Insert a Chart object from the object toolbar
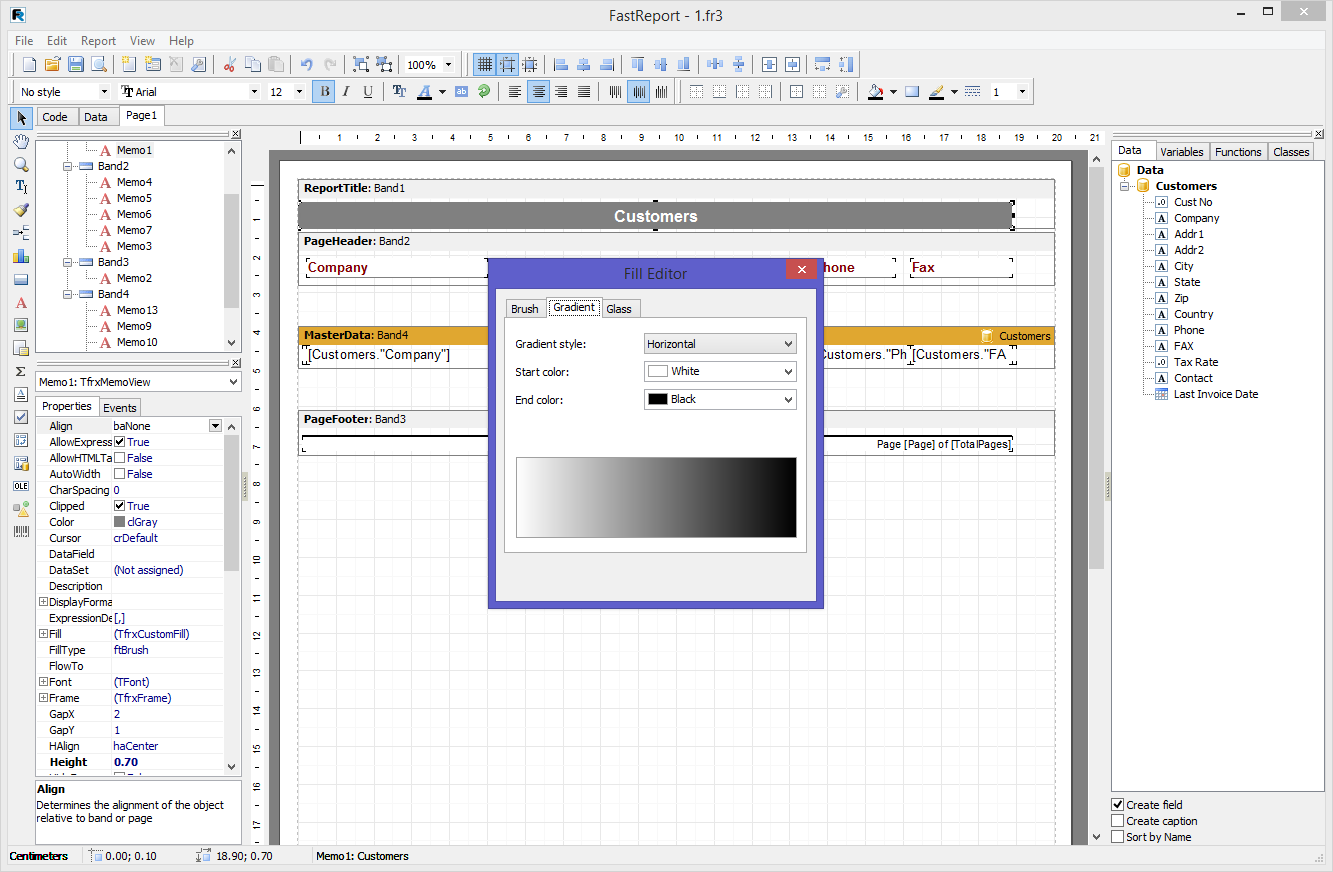This screenshot has width=1333, height=872. point(21,256)
